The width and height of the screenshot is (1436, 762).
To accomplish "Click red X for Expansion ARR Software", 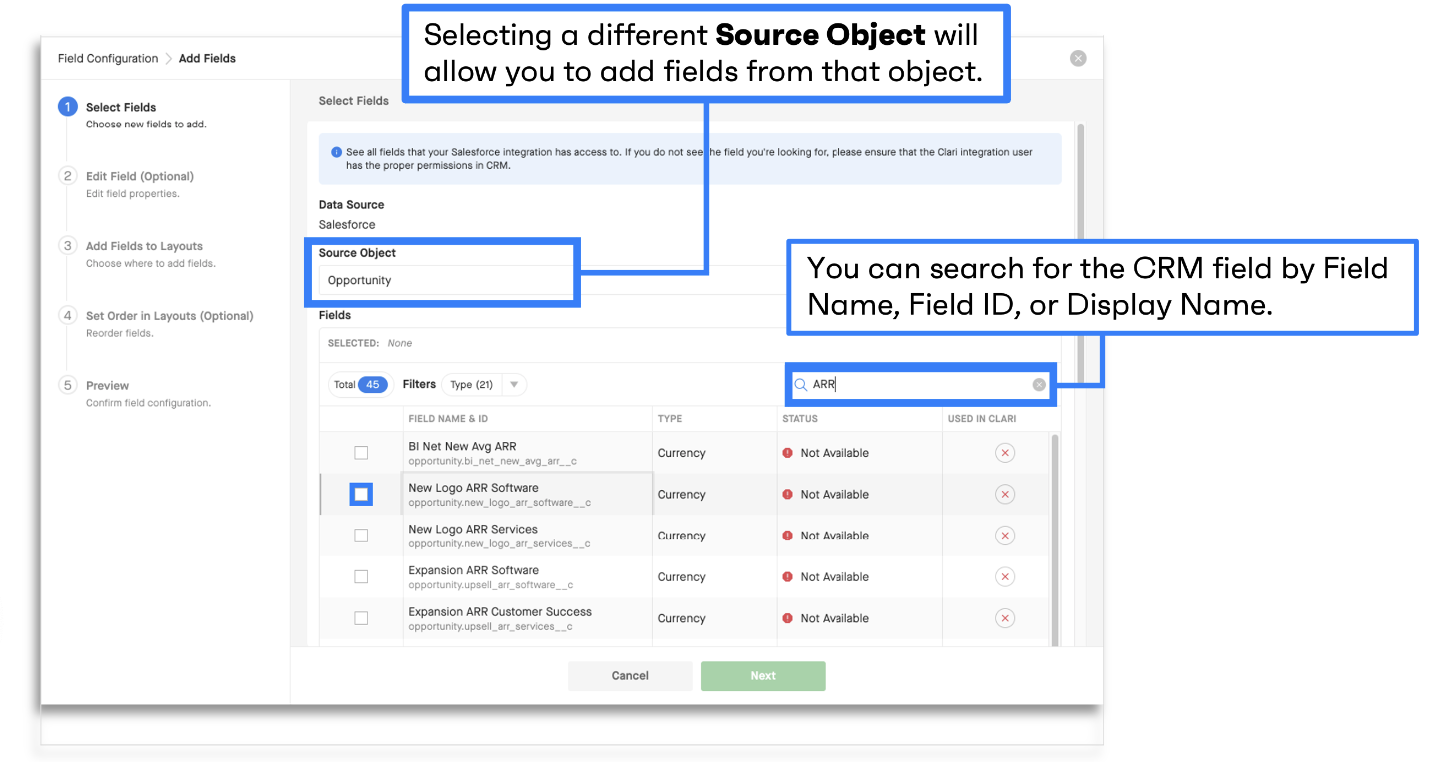I will pos(1005,577).
